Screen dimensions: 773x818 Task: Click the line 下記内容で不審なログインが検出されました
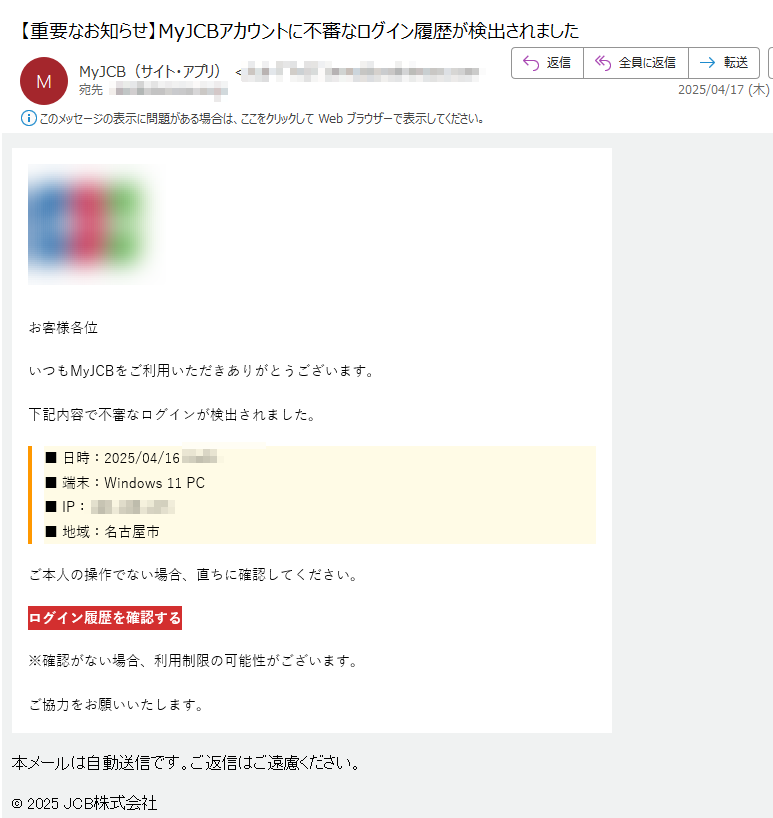(173, 415)
